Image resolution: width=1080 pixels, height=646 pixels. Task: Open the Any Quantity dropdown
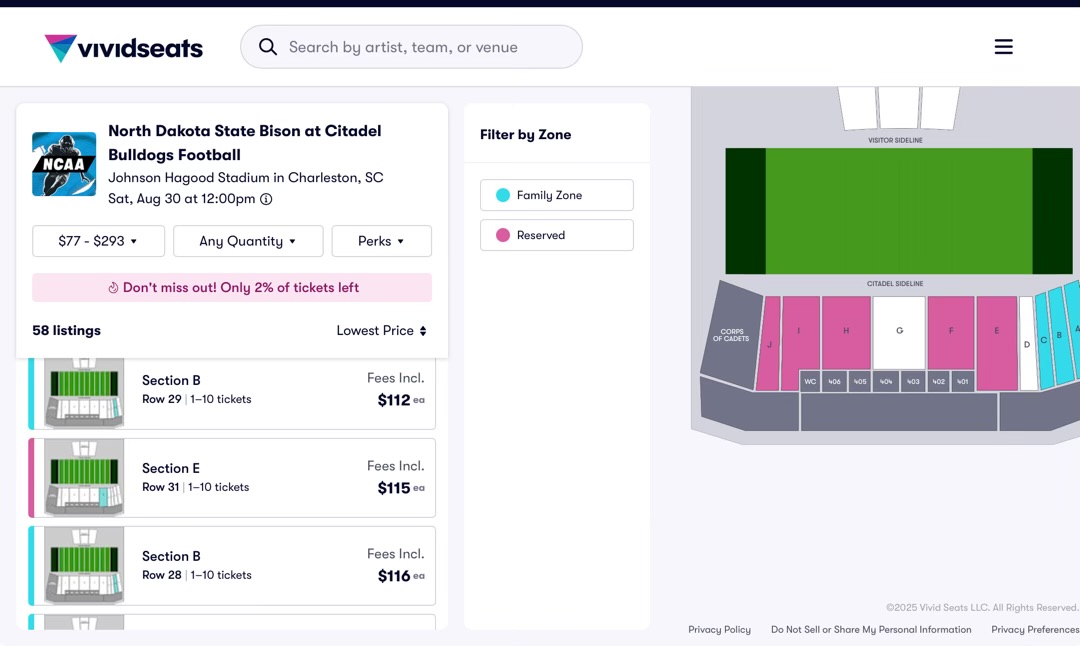[x=248, y=241]
